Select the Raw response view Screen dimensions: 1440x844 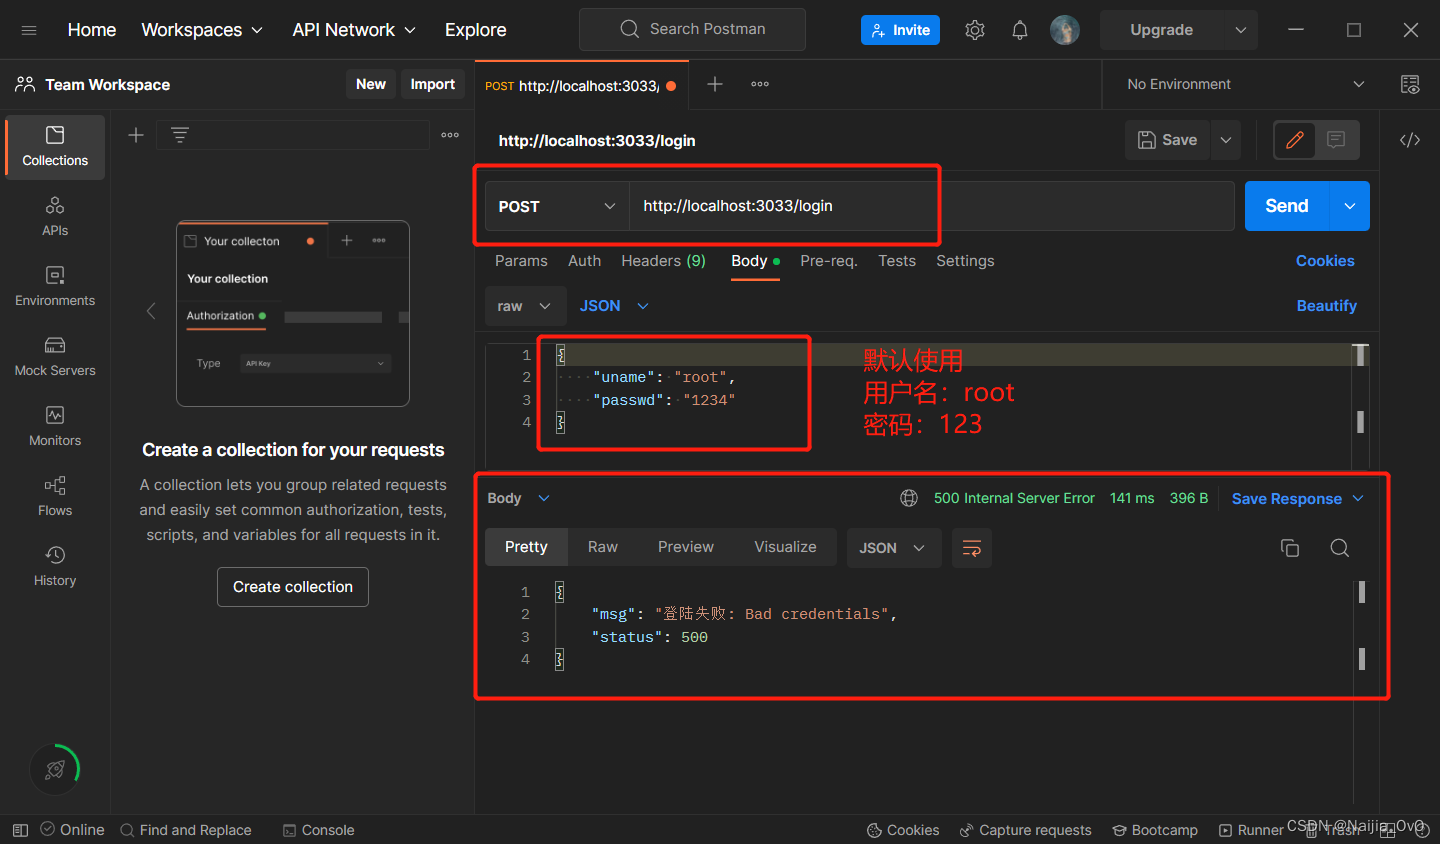[603, 547]
